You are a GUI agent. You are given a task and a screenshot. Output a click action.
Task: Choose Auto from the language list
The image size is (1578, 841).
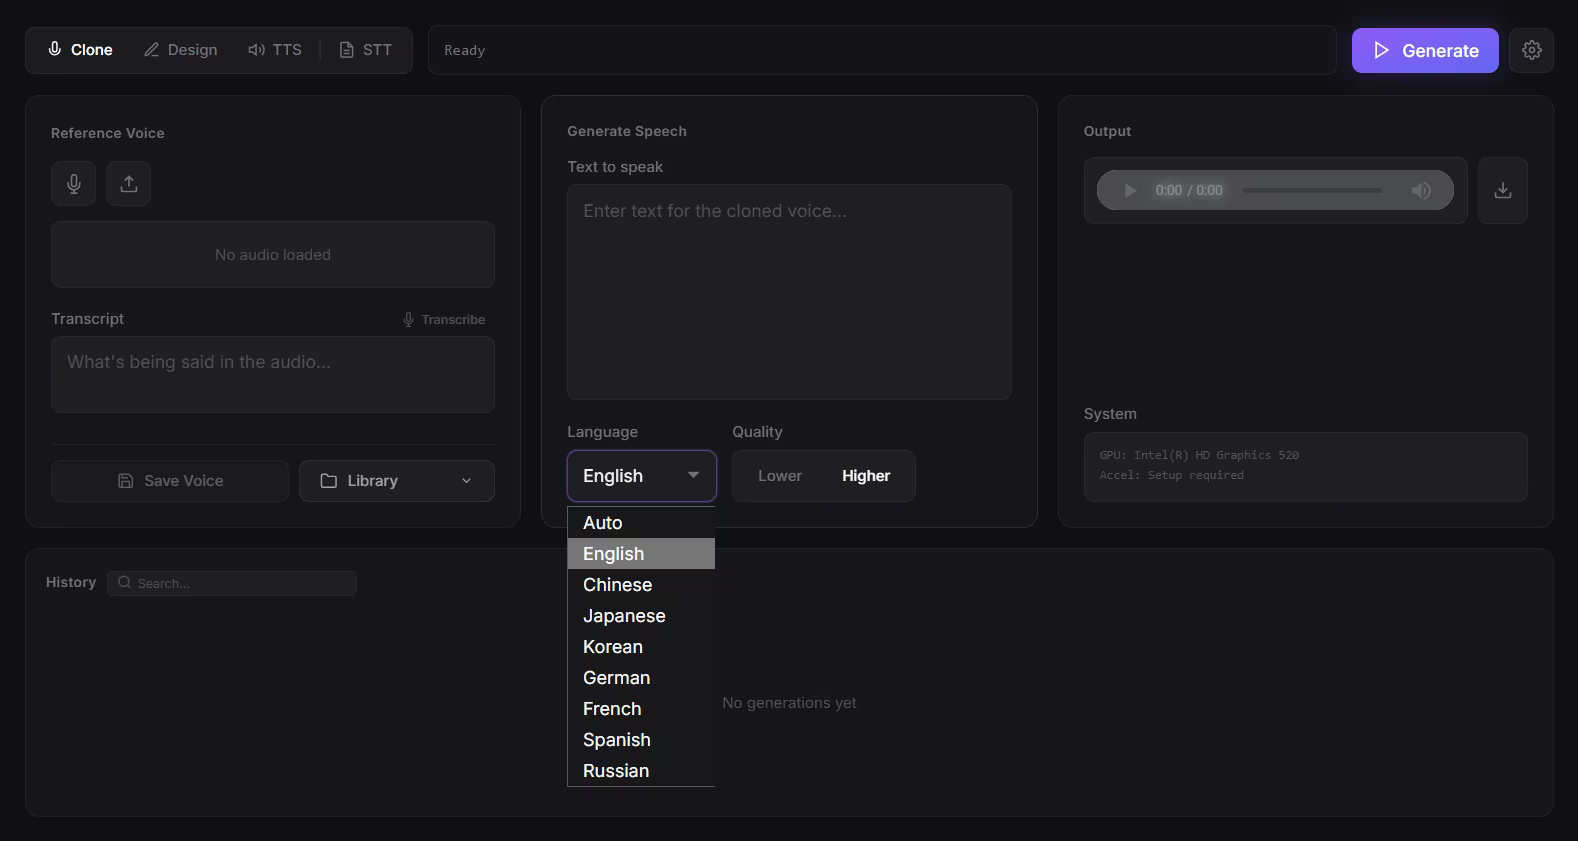coord(641,523)
